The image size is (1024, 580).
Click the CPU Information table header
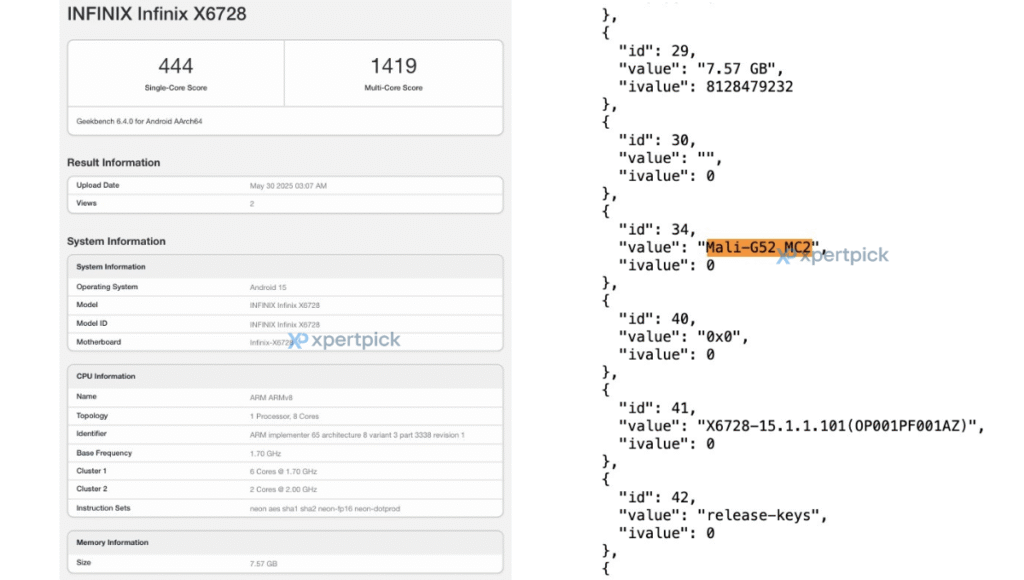coord(106,377)
